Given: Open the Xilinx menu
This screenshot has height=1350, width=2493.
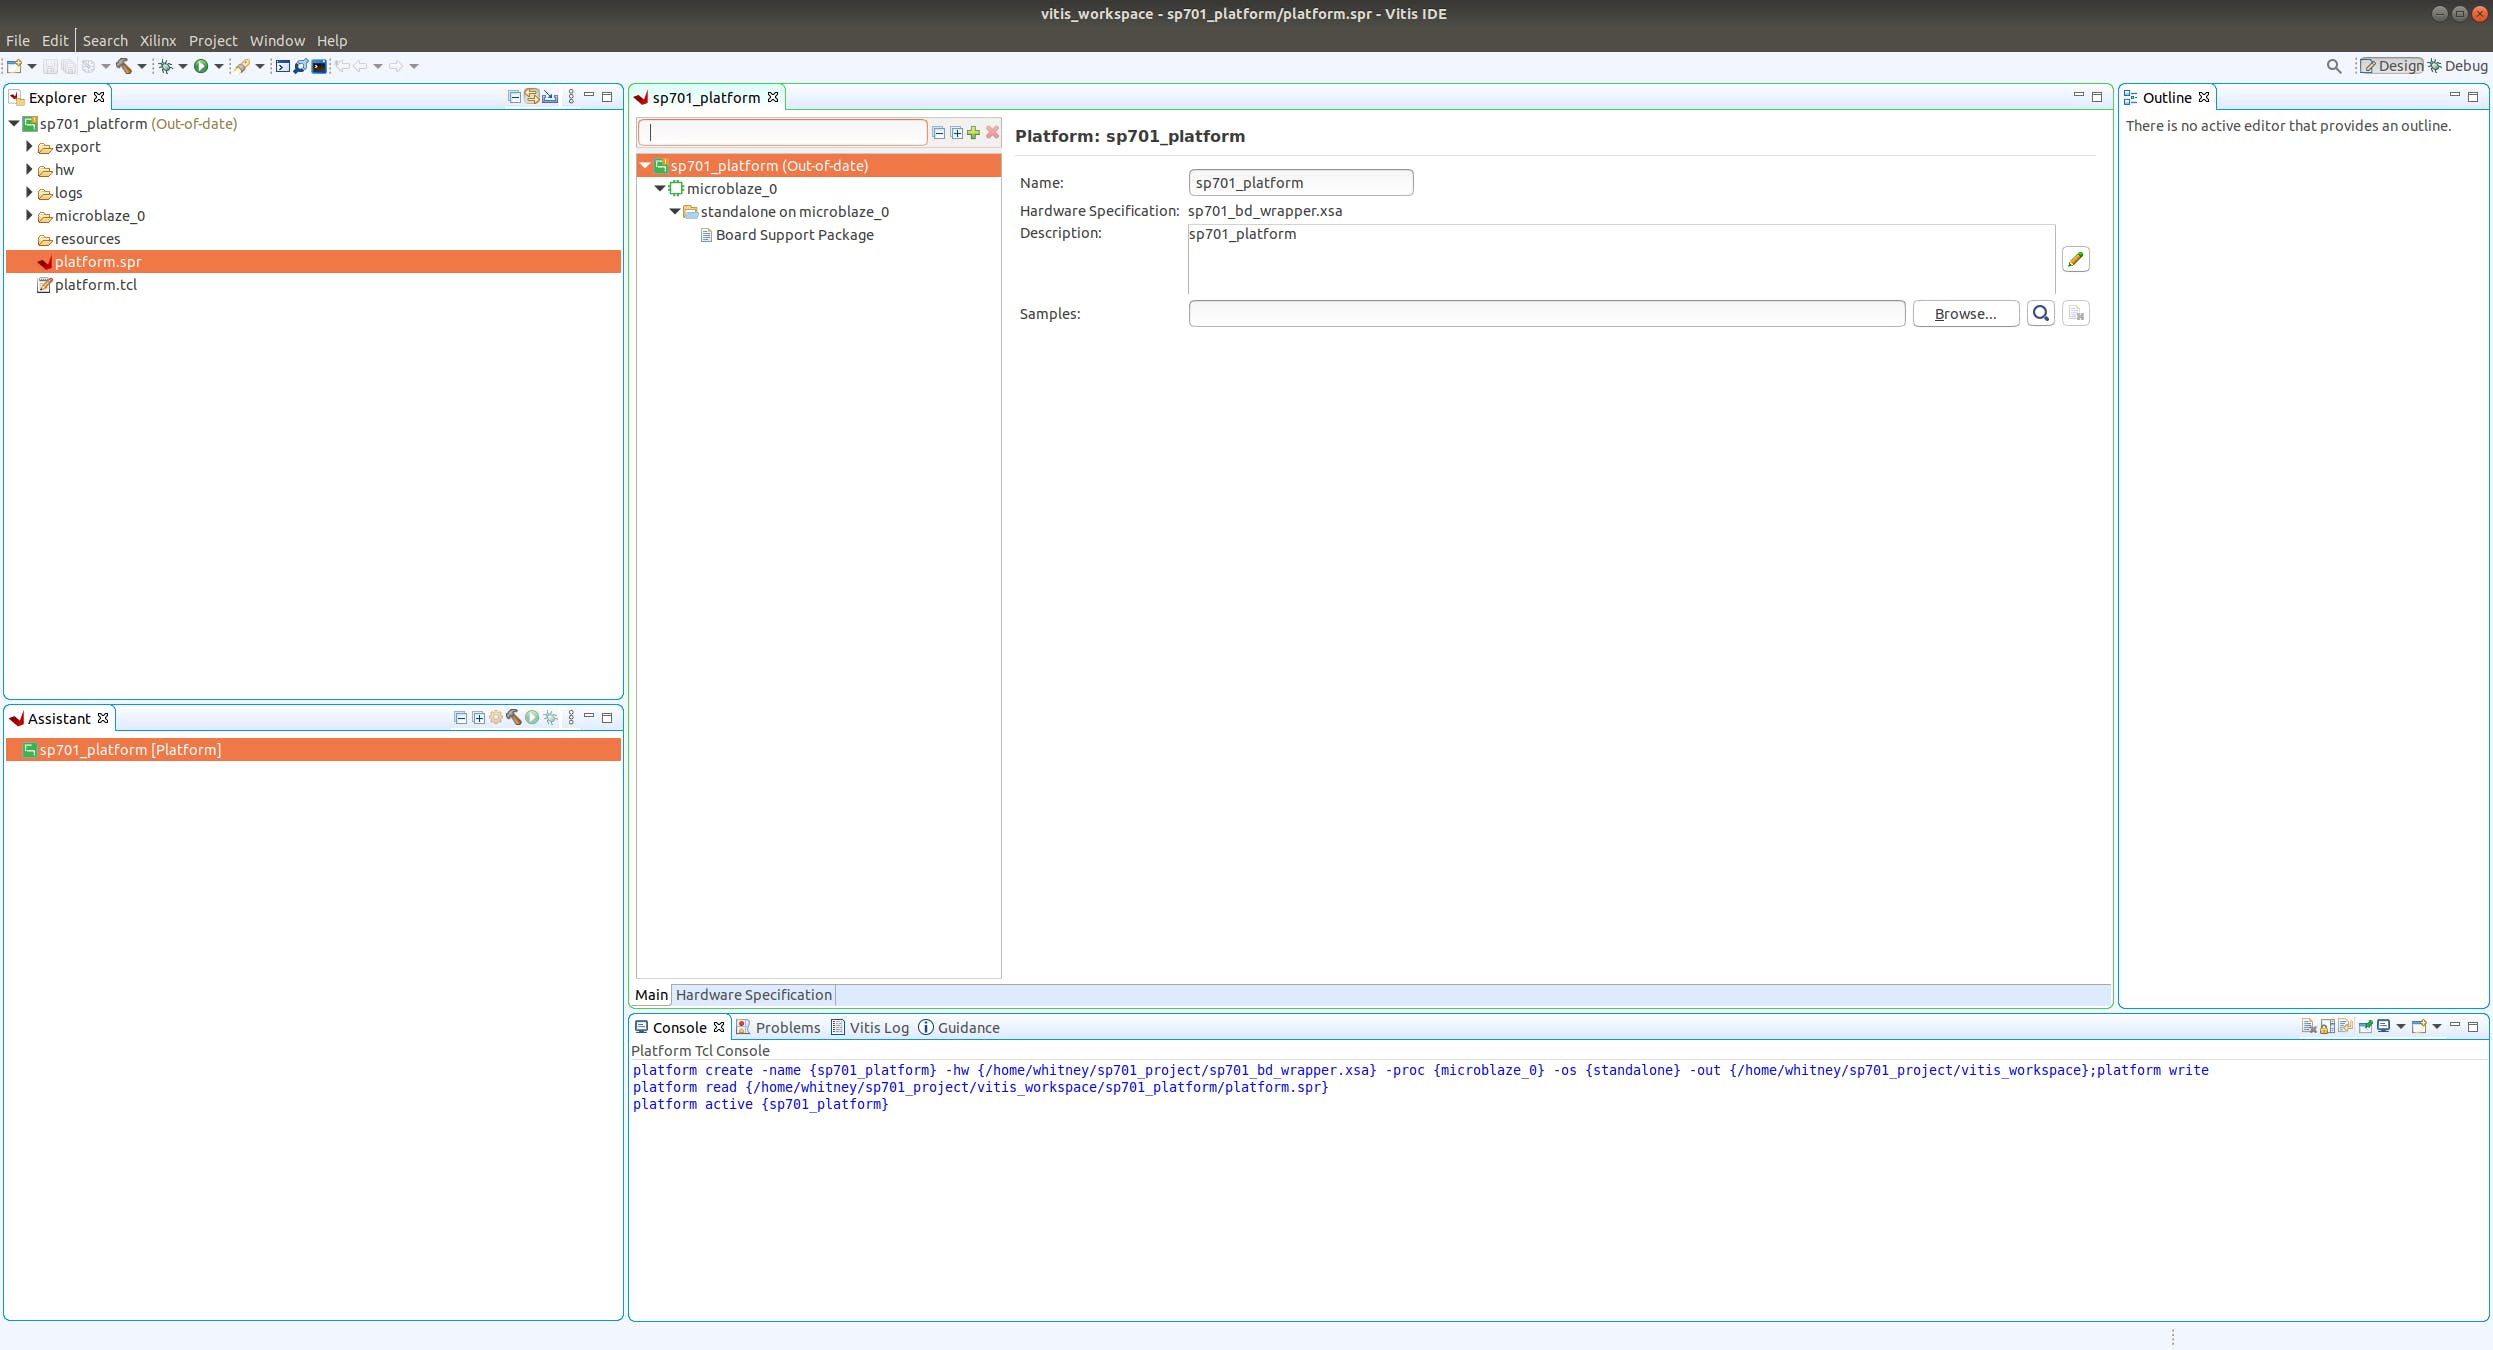Looking at the screenshot, I should pos(158,40).
